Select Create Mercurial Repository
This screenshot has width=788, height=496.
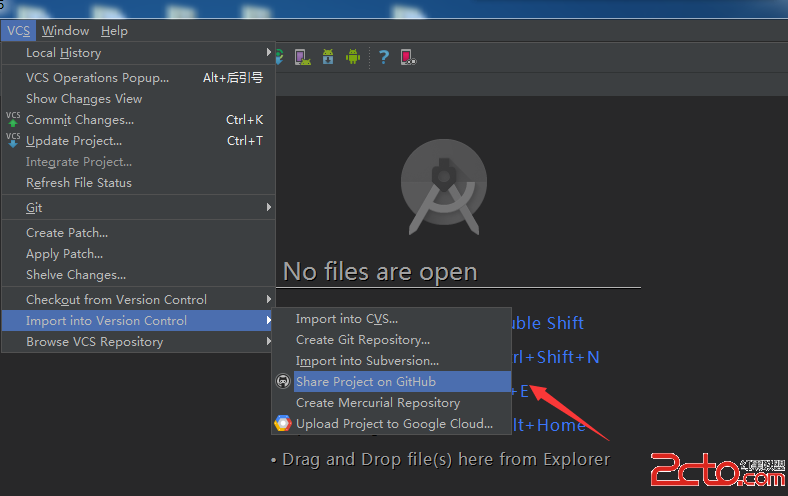click(x=391, y=403)
